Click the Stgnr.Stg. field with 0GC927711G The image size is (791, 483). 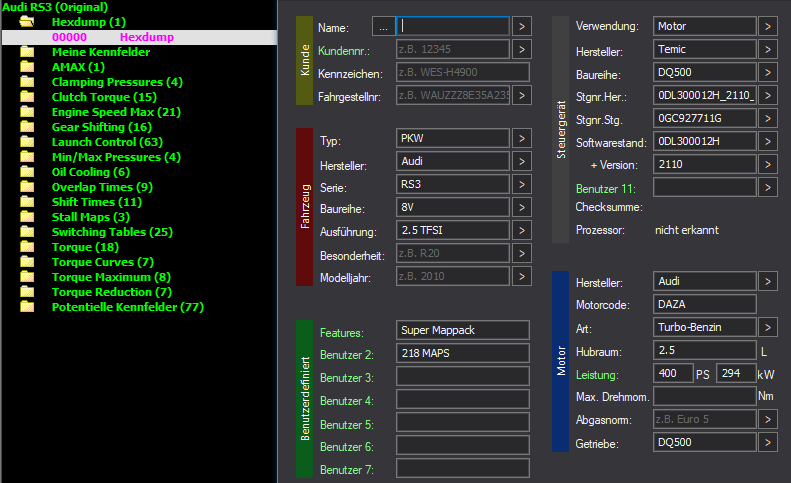705,118
